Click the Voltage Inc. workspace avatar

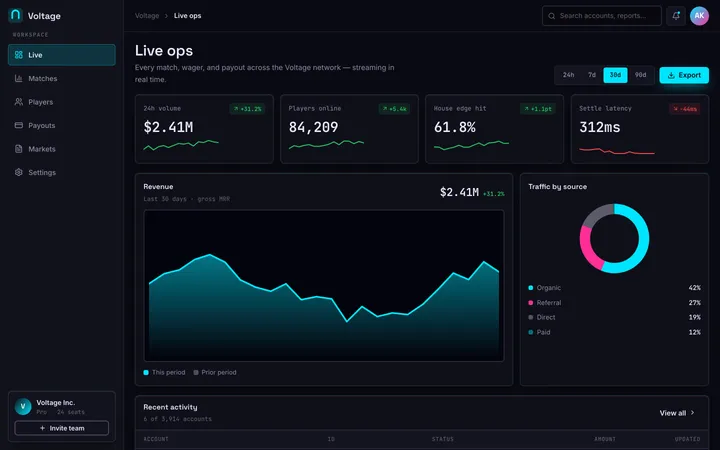pyautogui.click(x=23, y=406)
